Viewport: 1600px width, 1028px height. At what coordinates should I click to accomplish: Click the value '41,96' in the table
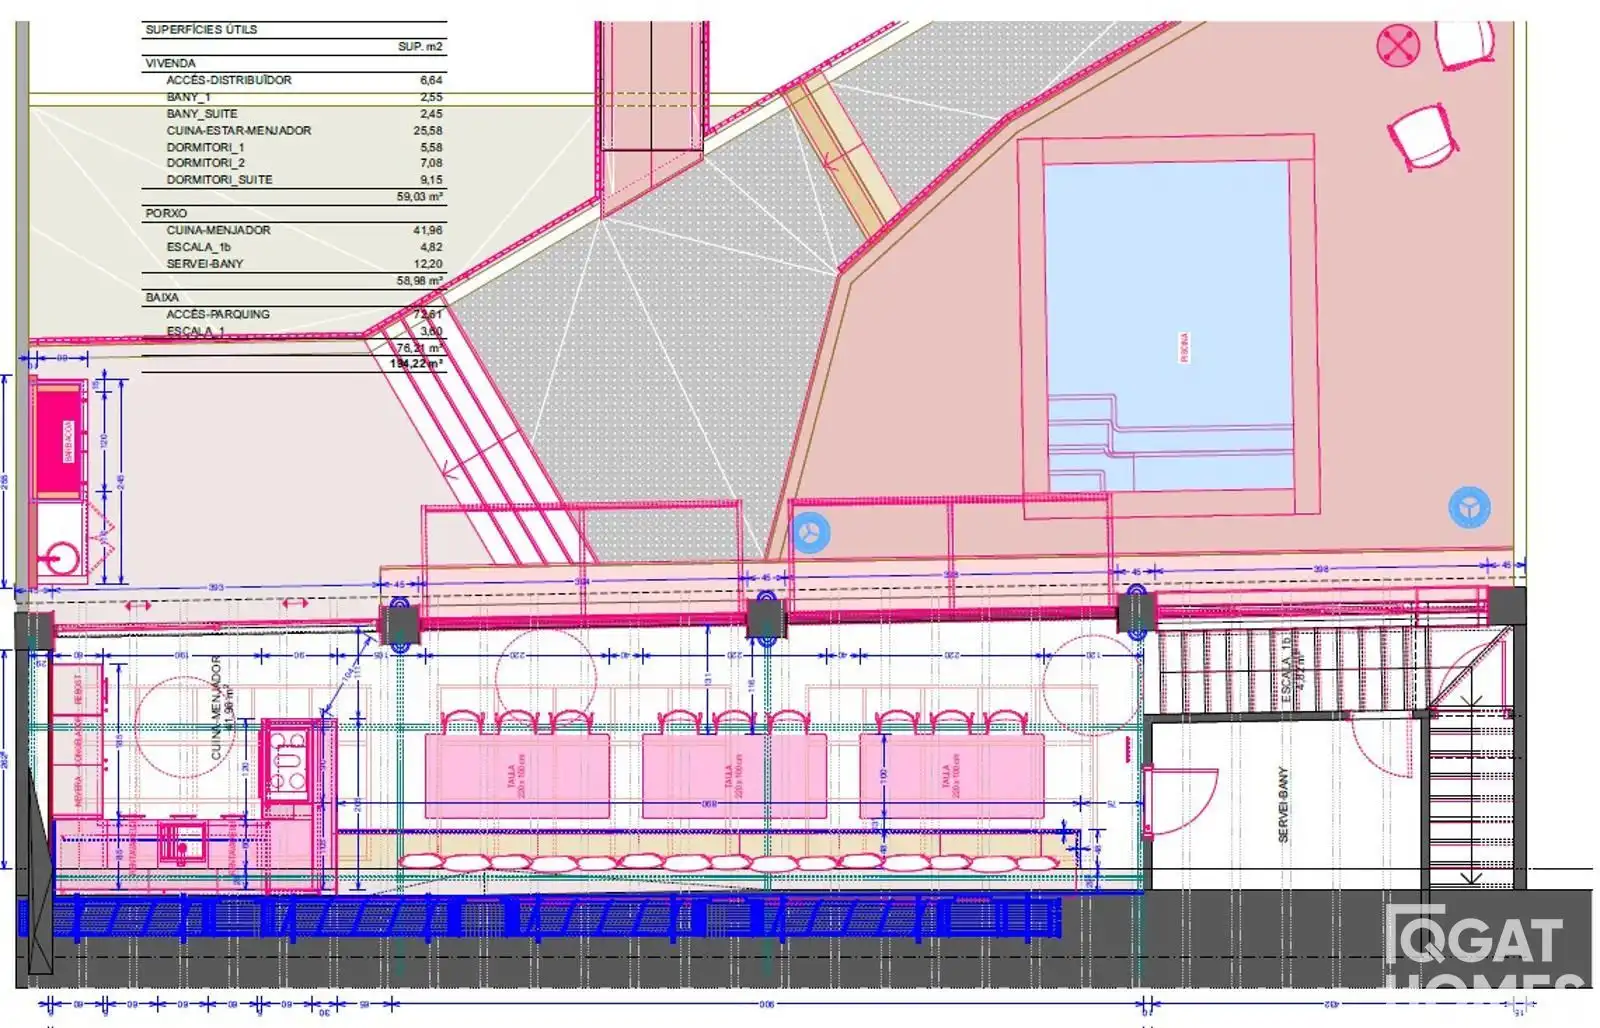pos(428,230)
